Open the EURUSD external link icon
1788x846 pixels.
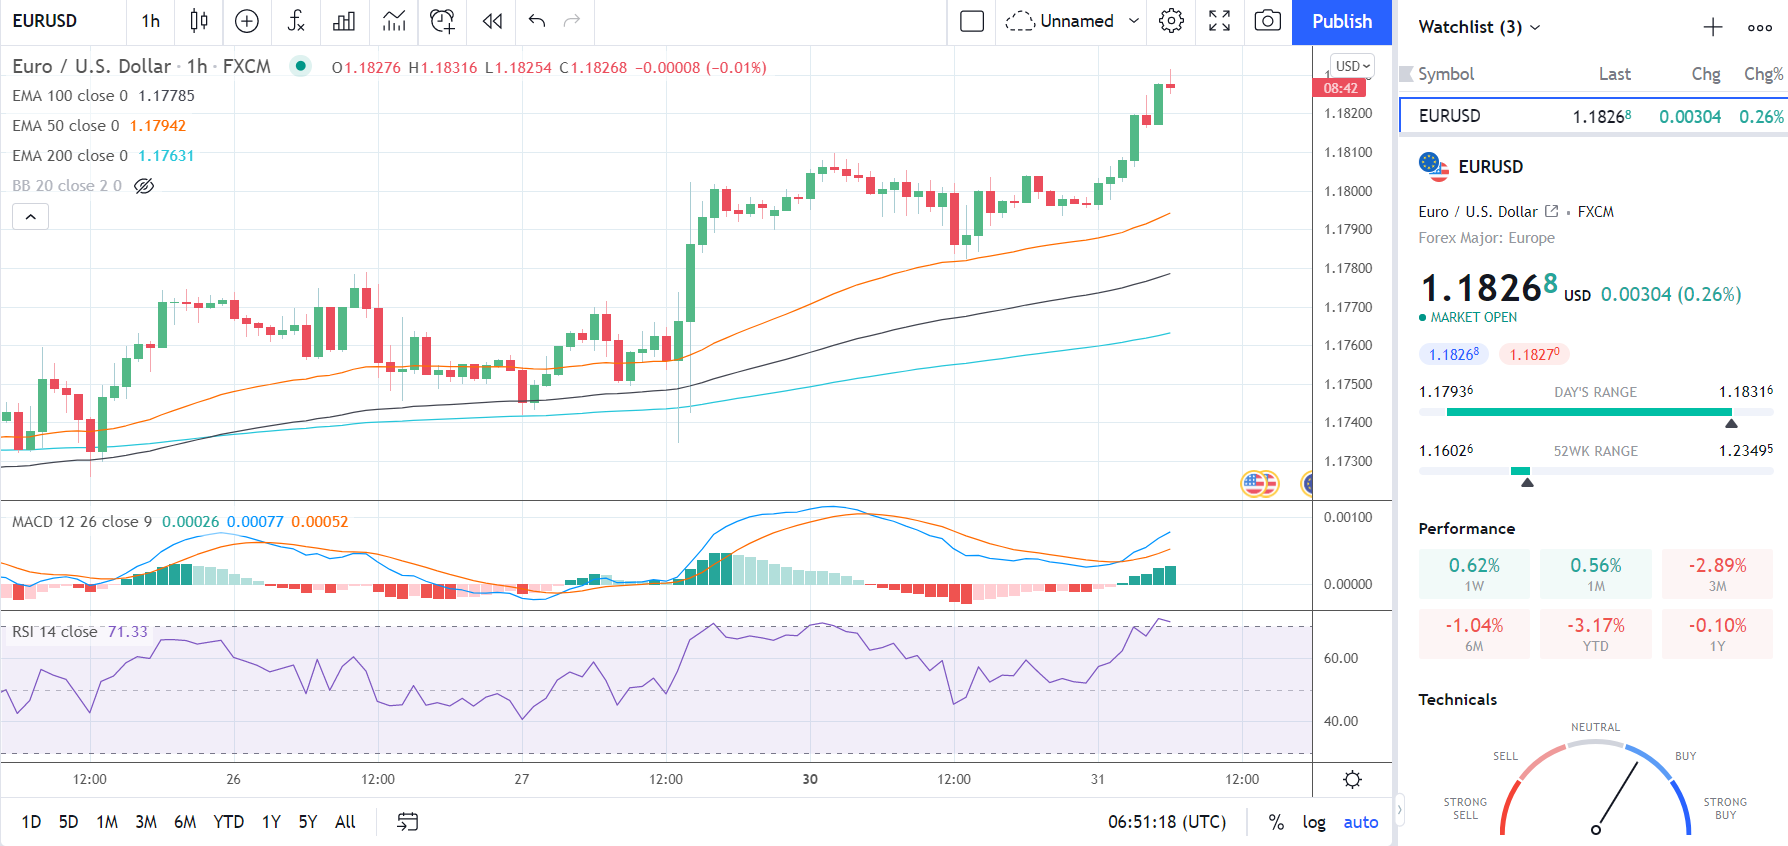click(1552, 211)
